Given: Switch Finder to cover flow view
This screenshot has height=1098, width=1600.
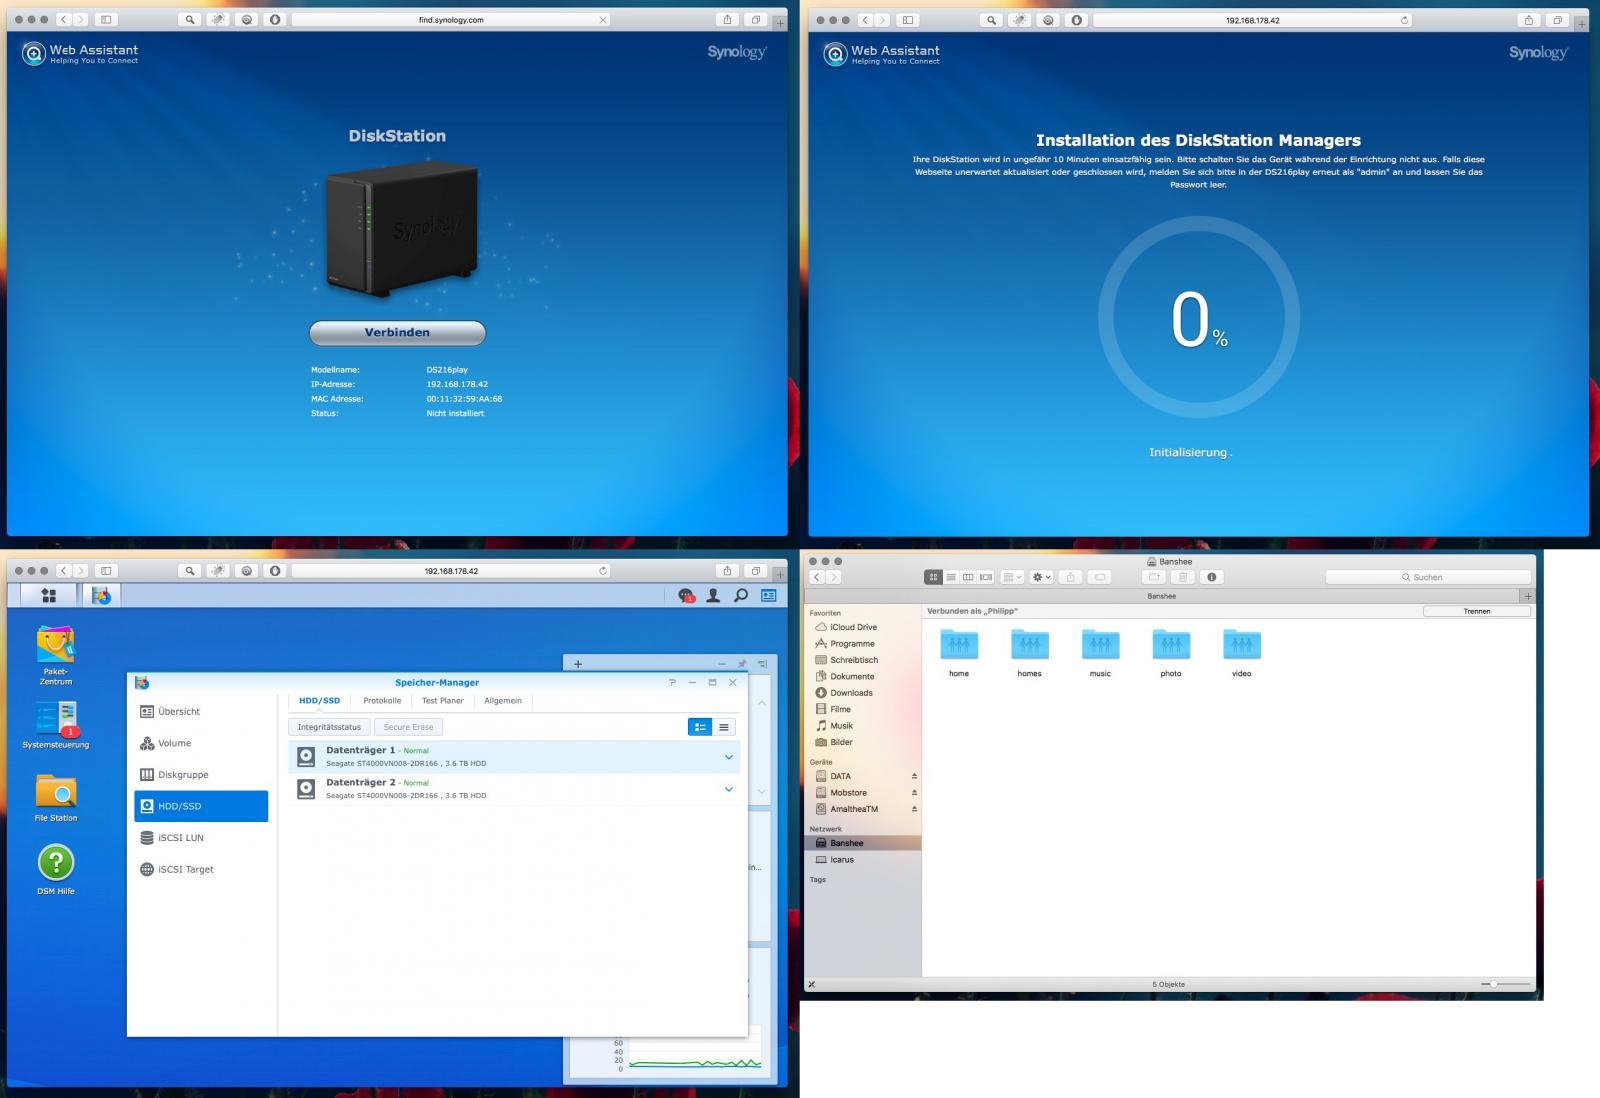Looking at the screenshot, I should click(x=986, y=577).
